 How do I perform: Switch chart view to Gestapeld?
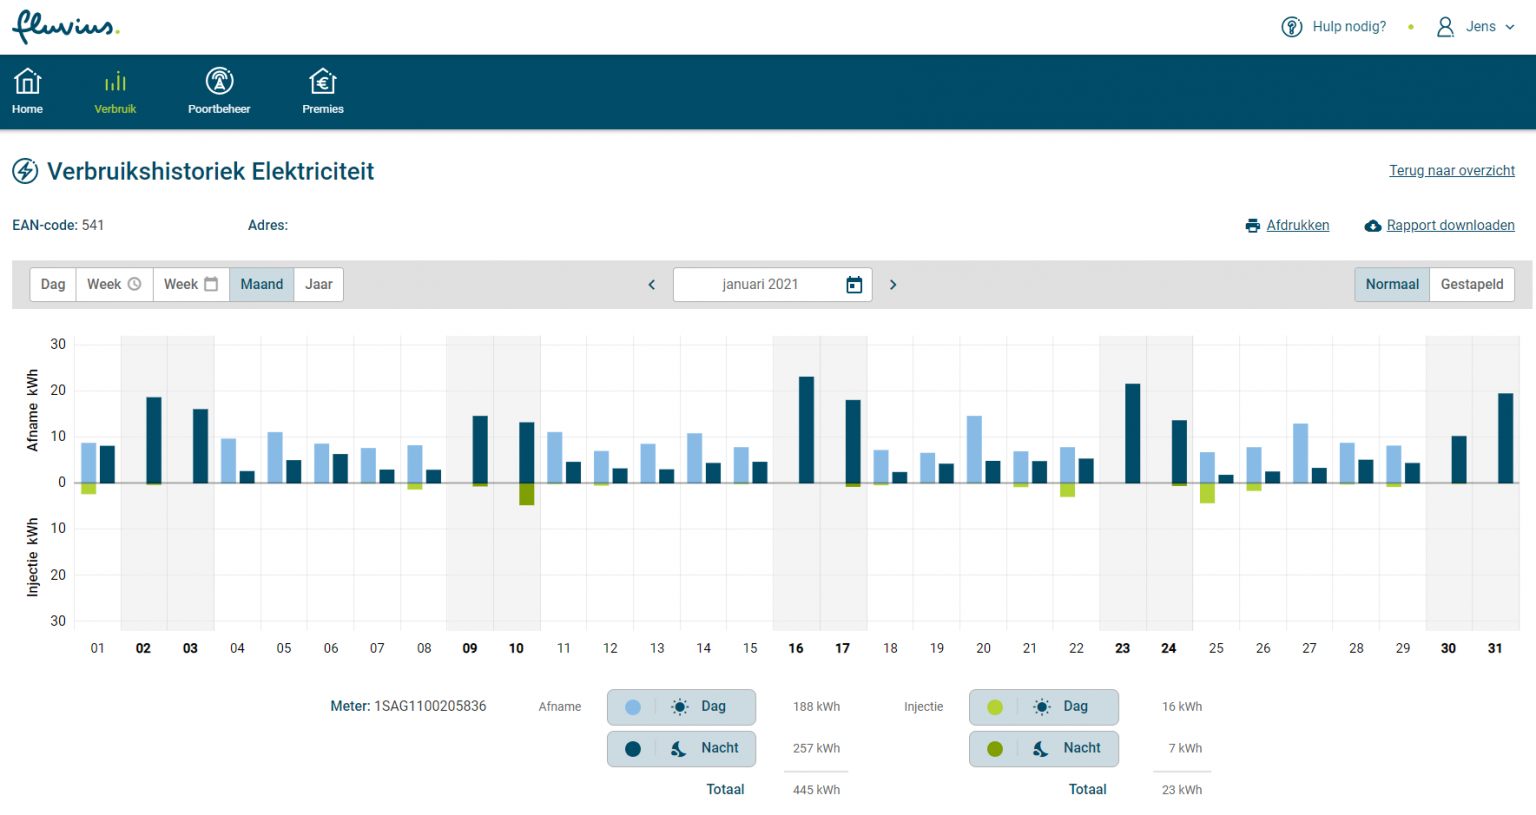tap(1471, 284)
